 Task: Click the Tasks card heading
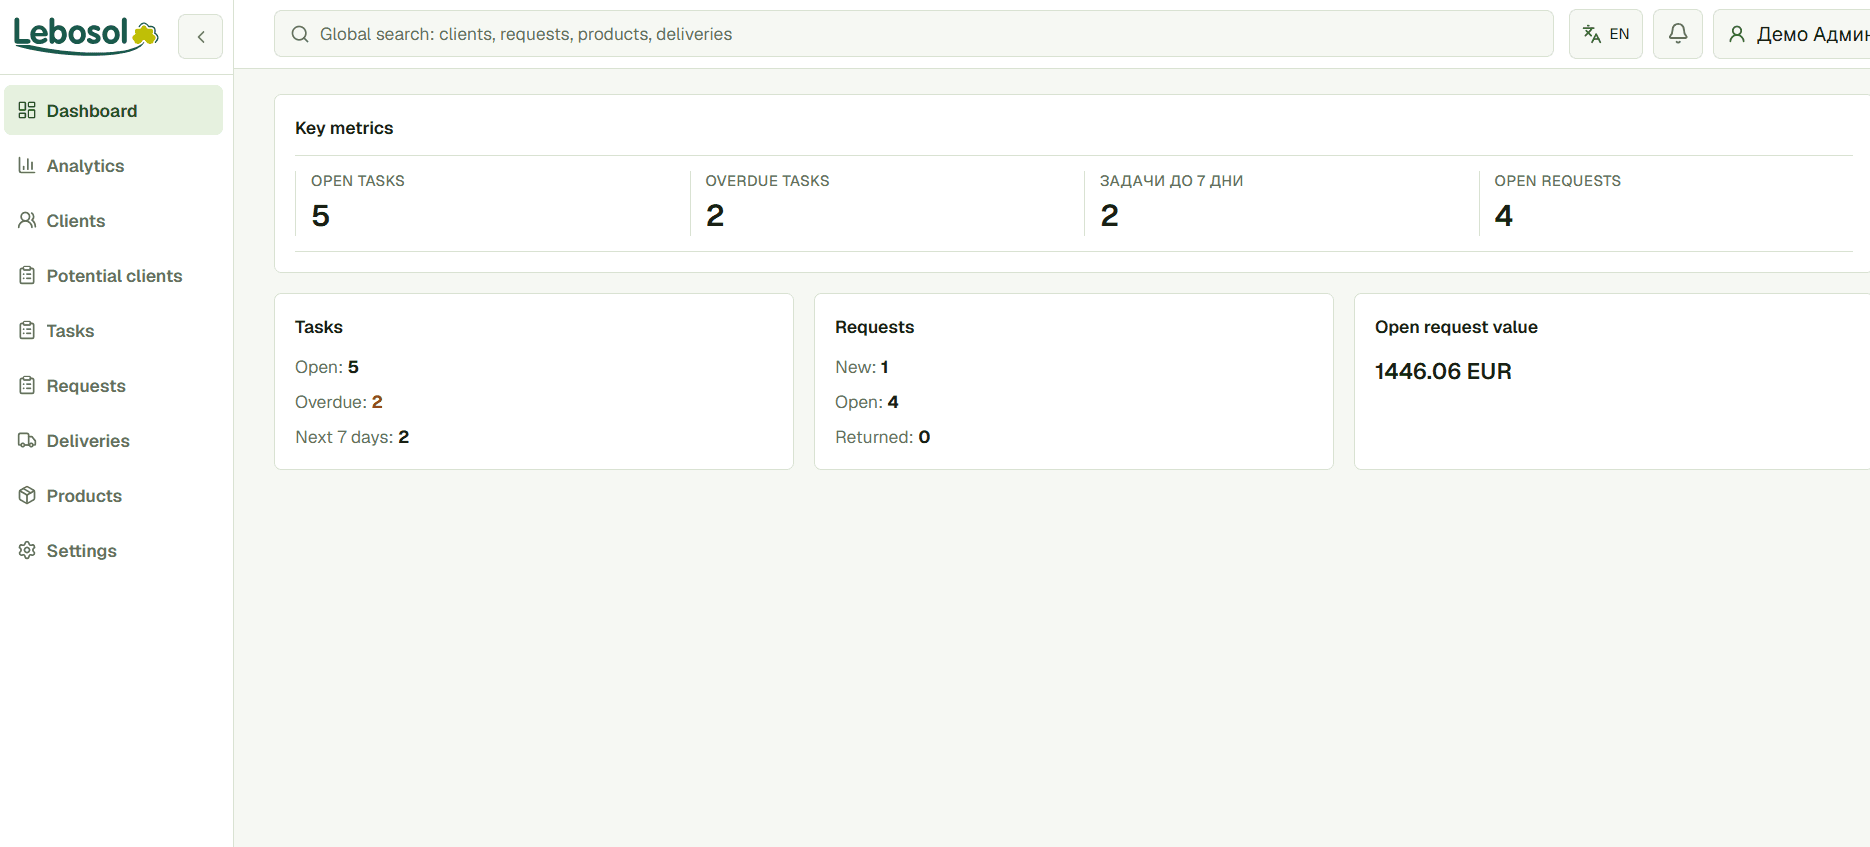tap(319, 327)
